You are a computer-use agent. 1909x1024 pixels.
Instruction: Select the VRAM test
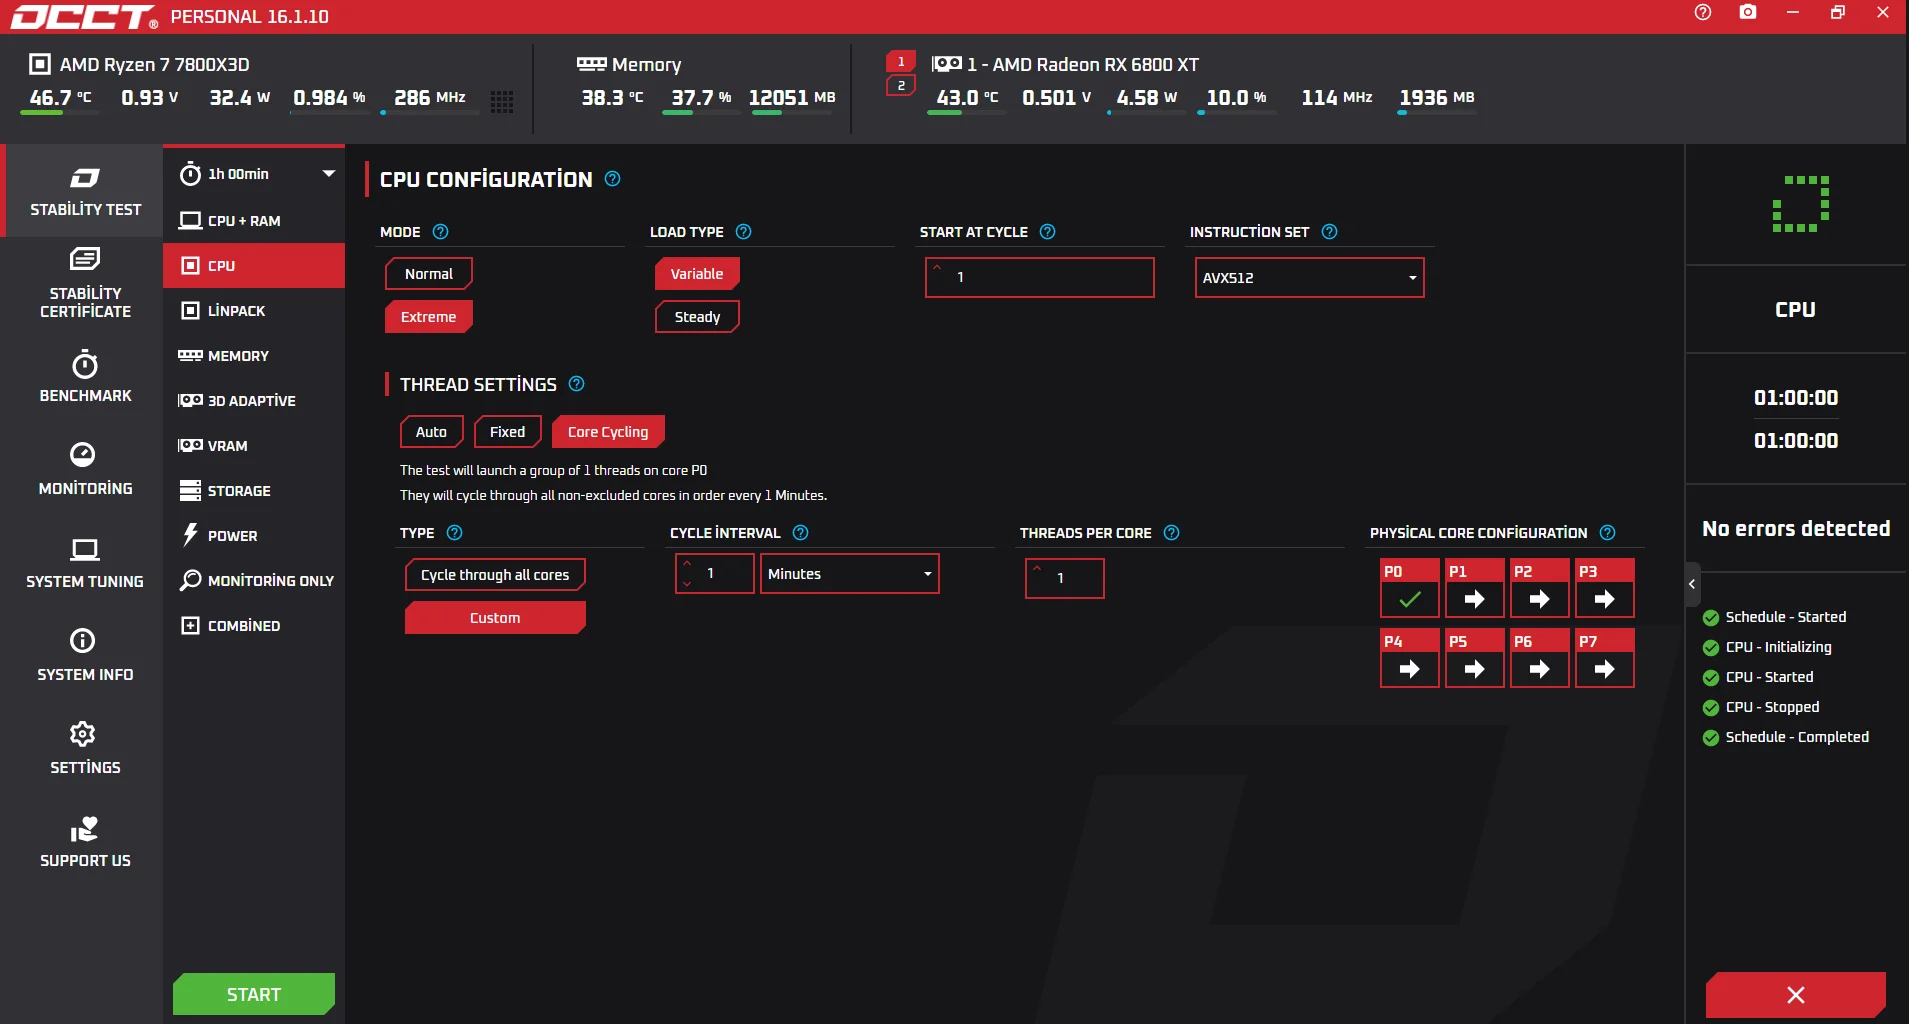[254, 446]
